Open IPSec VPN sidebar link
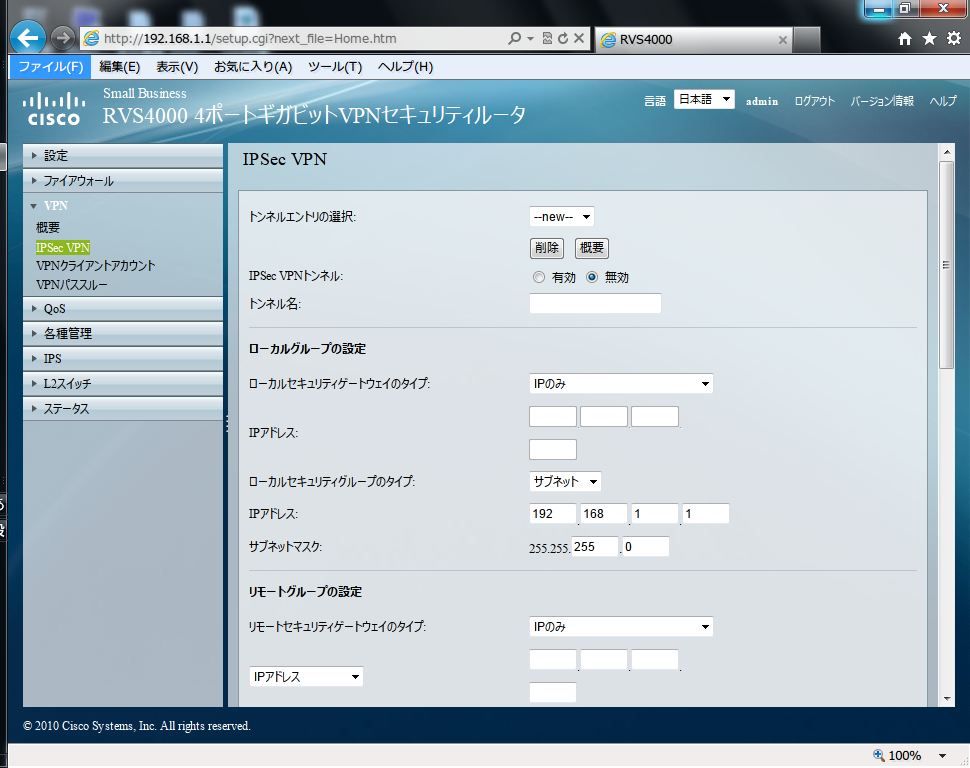 click(62, 248)
